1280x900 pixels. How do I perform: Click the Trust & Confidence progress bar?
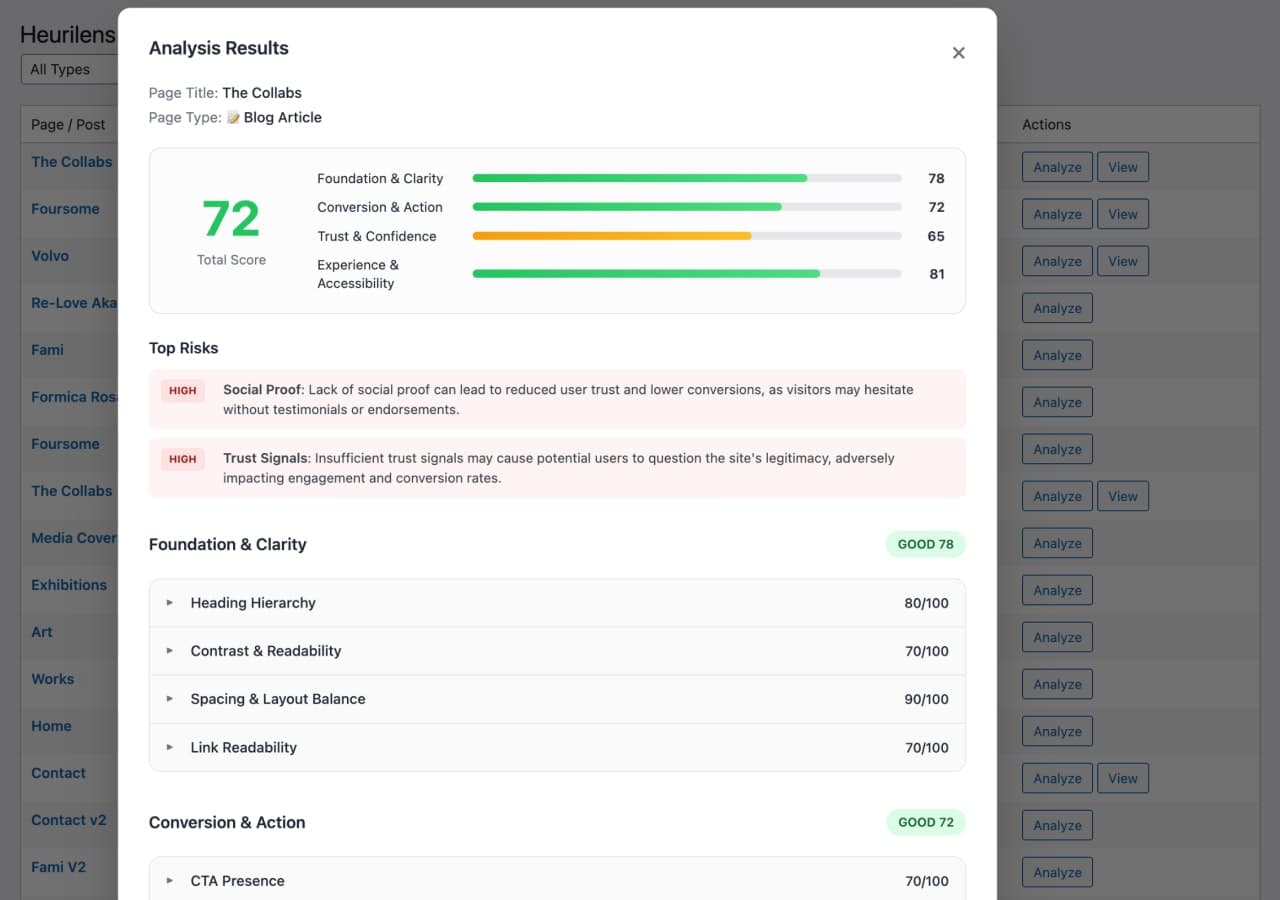(687, 236)
